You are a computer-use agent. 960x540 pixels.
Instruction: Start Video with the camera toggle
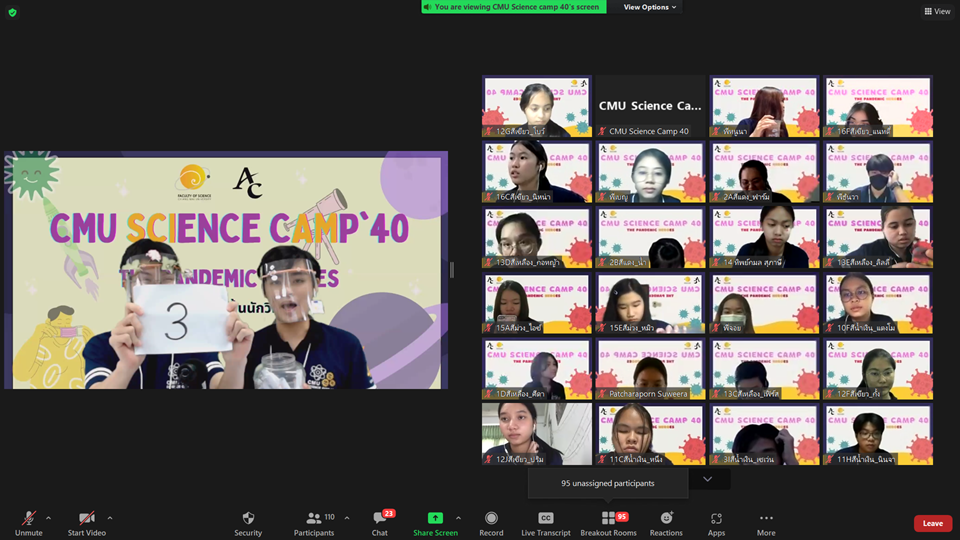pyautogui.click(x=87, y=522)
